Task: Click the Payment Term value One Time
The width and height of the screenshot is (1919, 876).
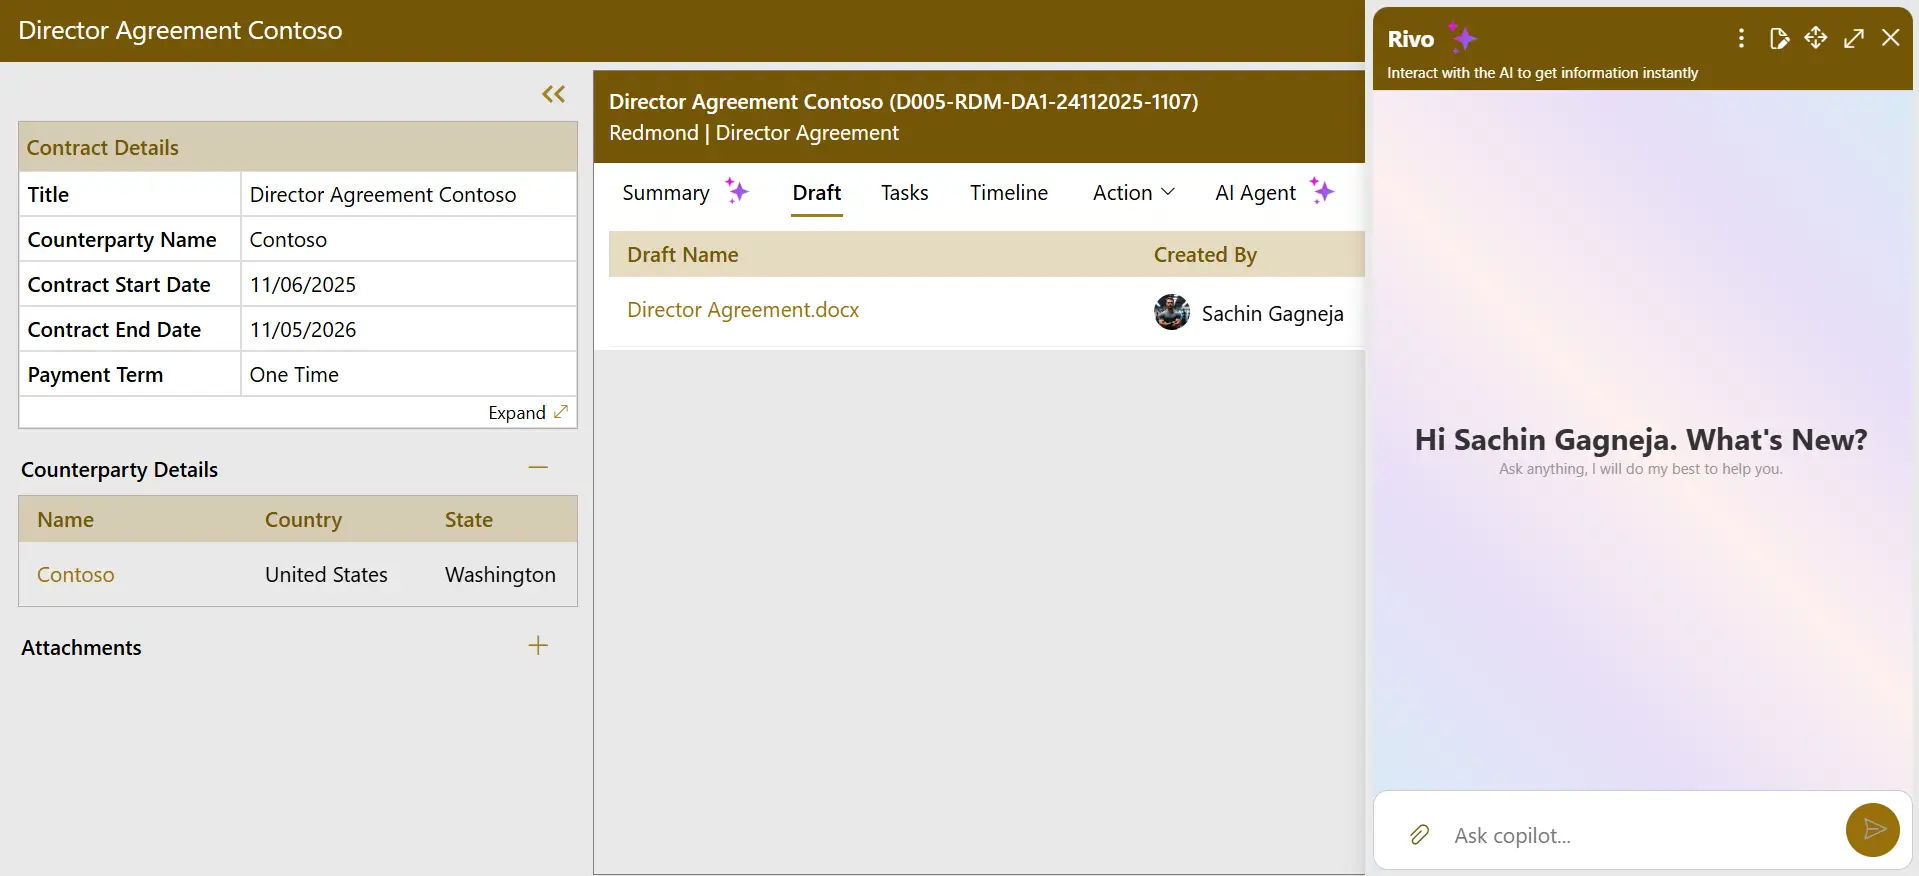Action: [x=294, y=375]
